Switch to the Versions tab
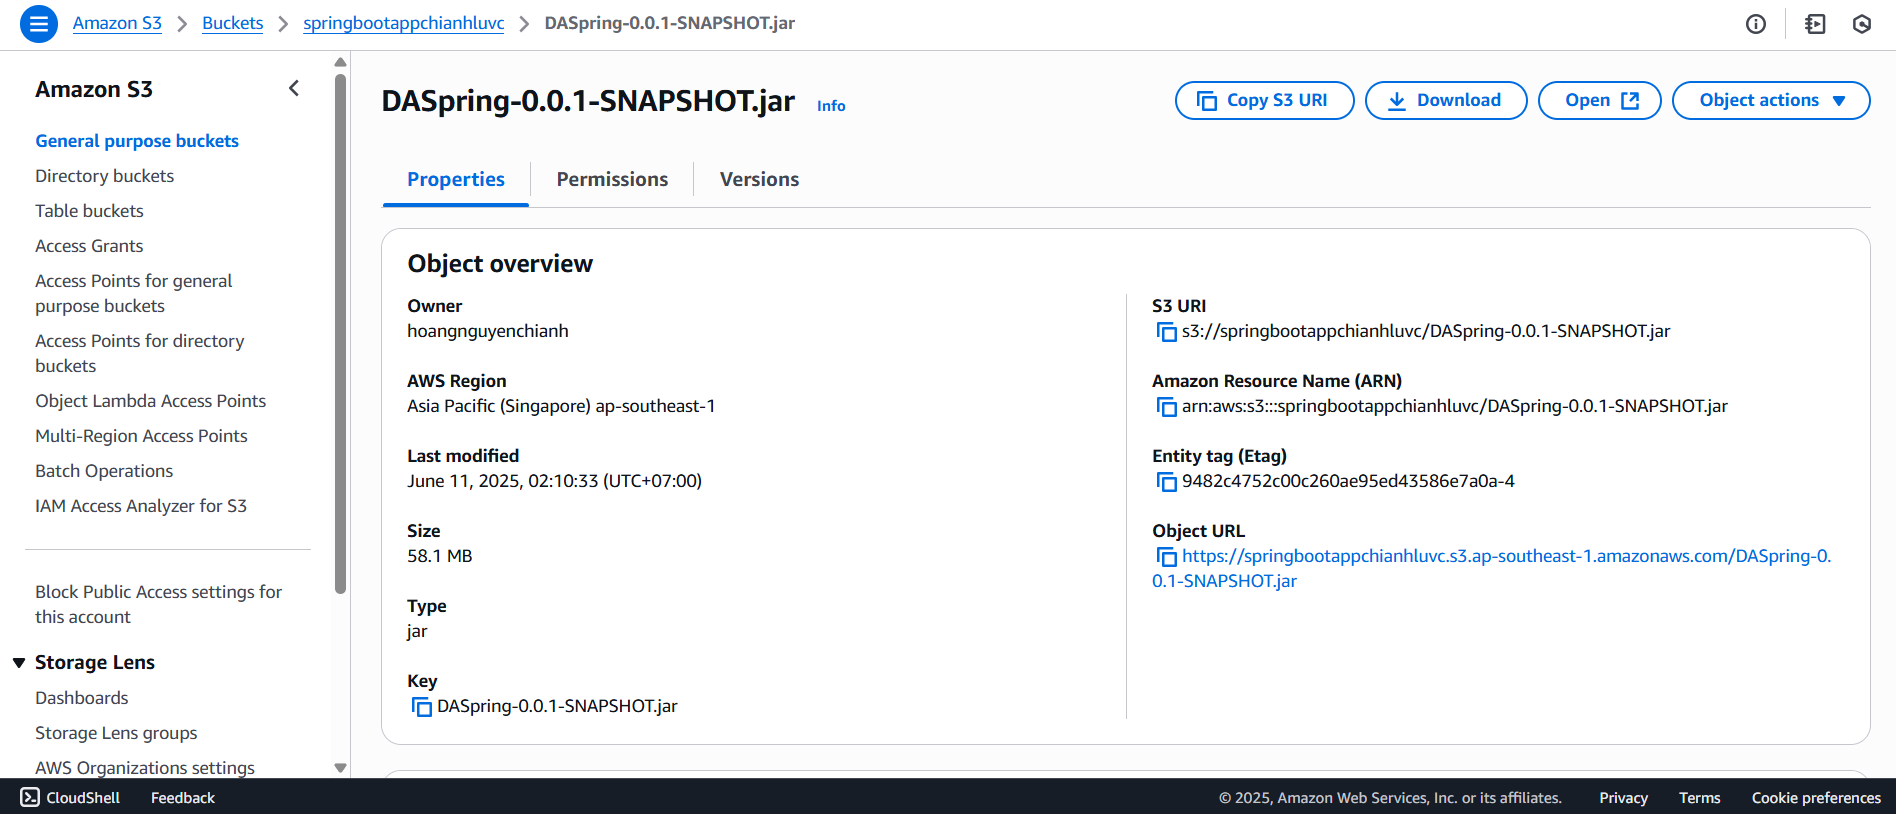Image resolution: width=1896 pixels, height=814 pixels. tap(759, 180)
